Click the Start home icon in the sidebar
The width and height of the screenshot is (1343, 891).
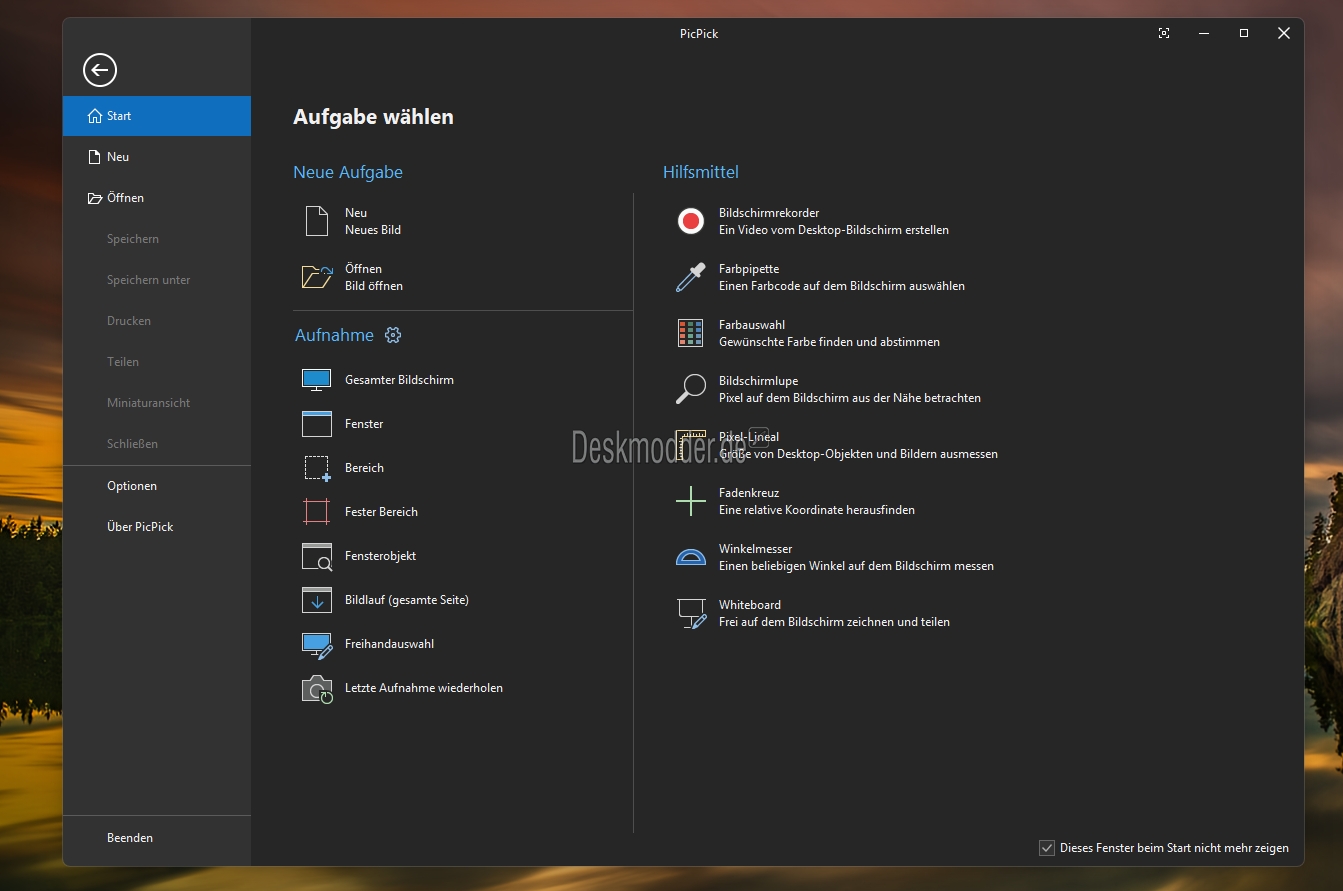click(x=95, y=116)
